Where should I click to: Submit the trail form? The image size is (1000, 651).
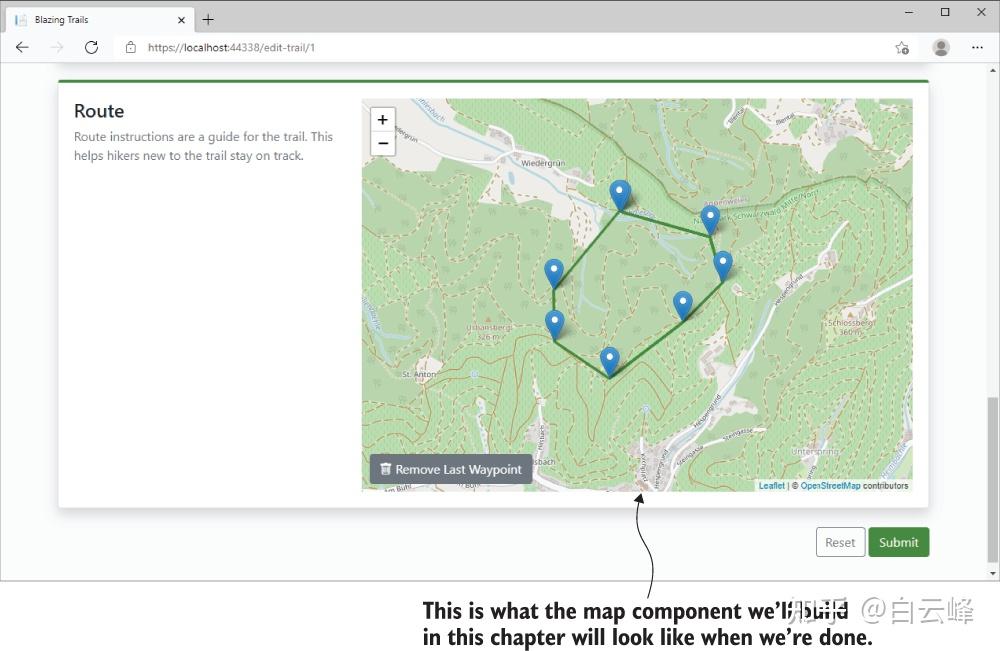pos(898,542)
